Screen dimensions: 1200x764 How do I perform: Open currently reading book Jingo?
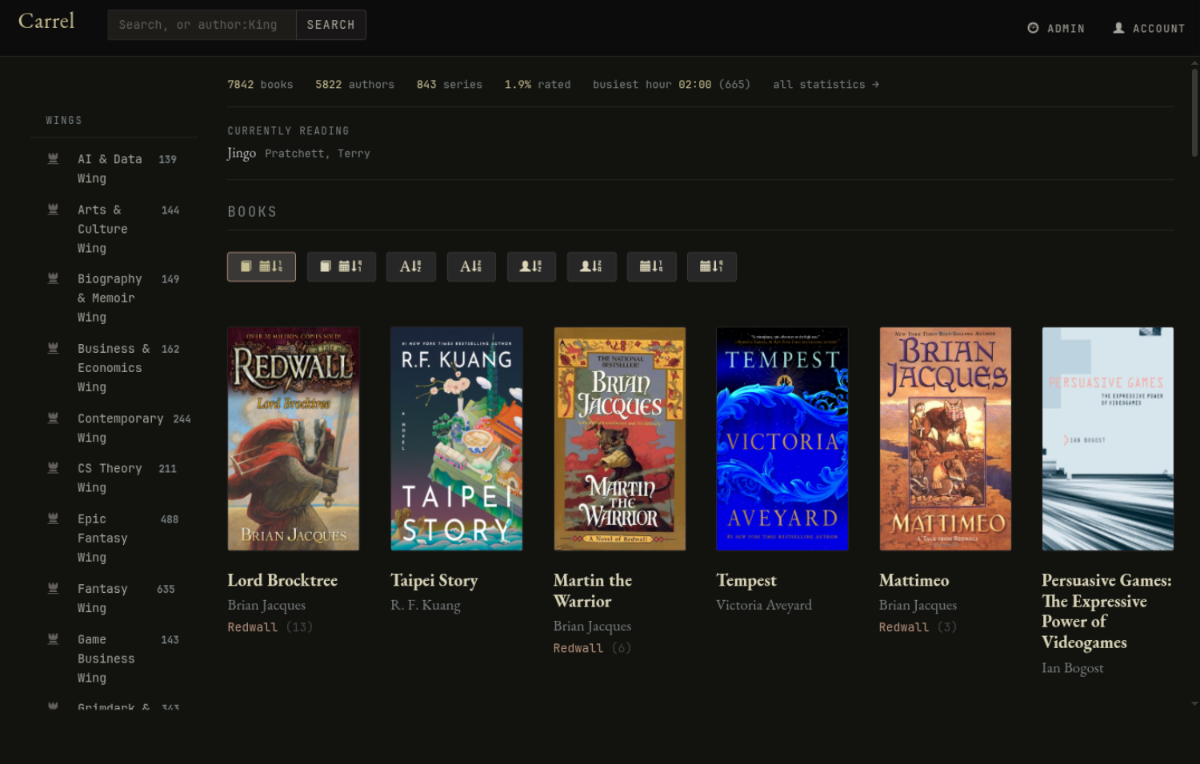pos(242,153)
